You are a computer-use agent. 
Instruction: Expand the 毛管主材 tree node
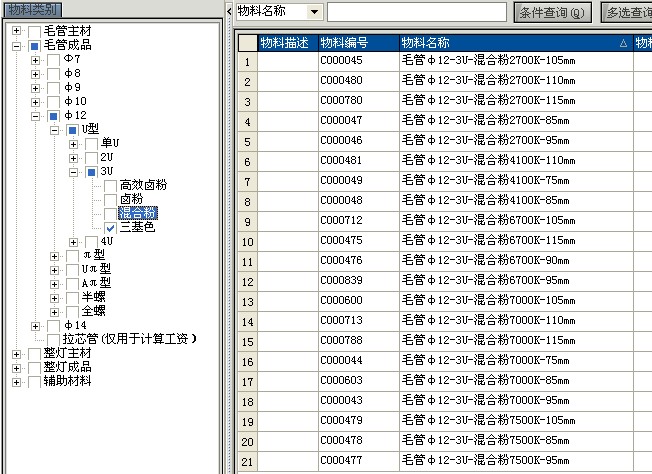pos(17,32)
